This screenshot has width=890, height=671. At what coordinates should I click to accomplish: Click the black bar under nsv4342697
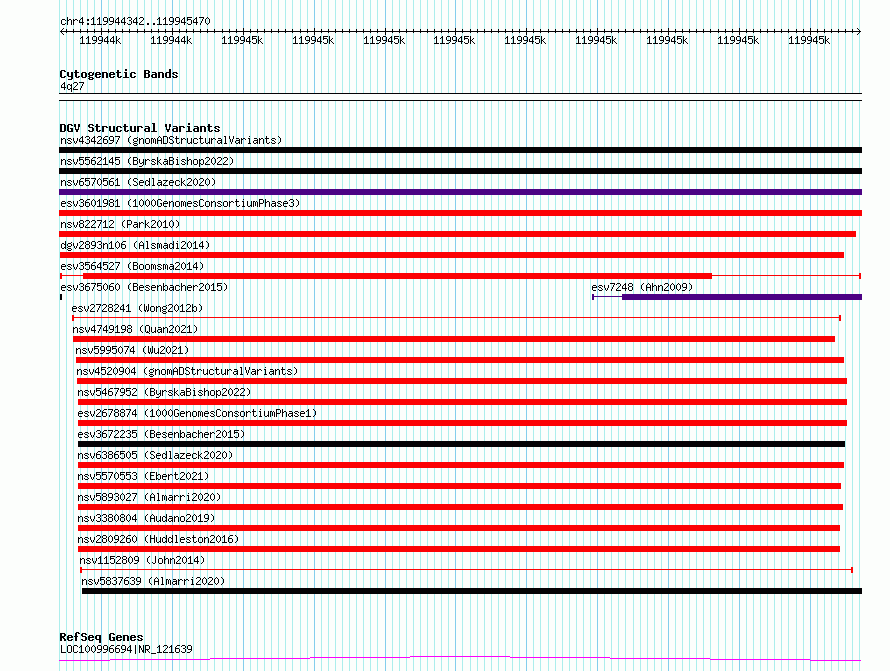click(x=460, y=150)
